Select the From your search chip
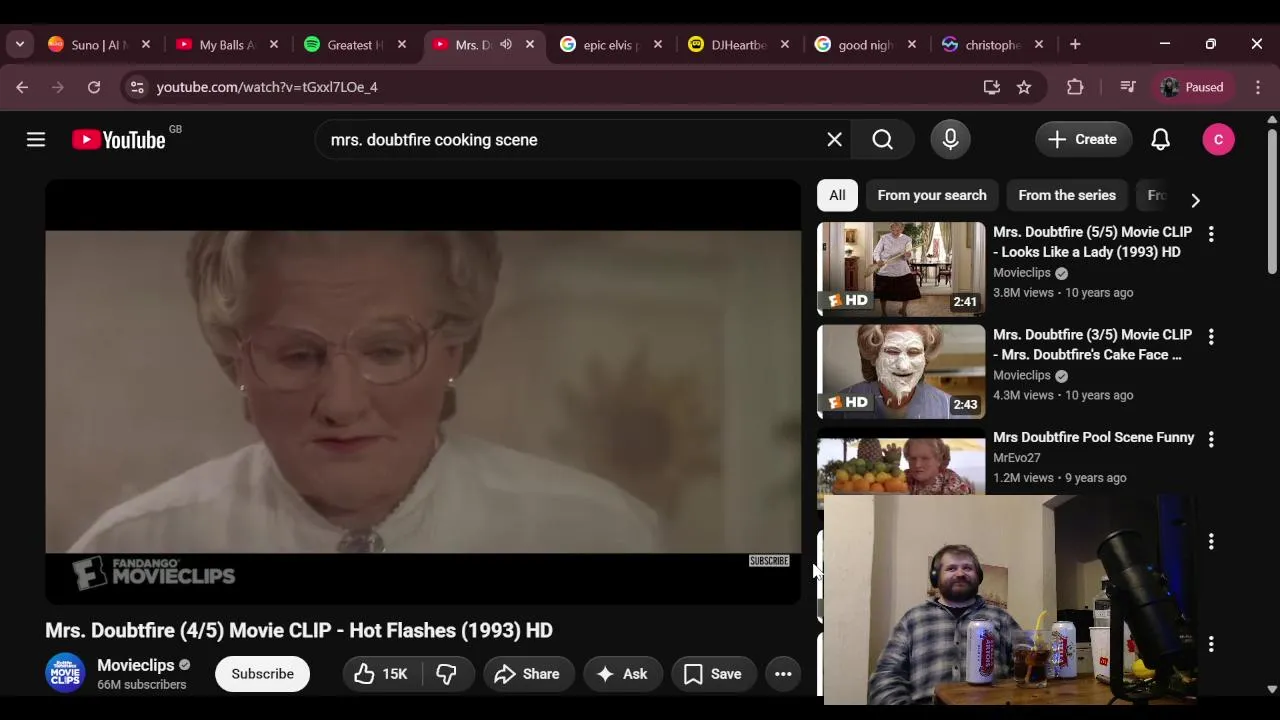 932,195
